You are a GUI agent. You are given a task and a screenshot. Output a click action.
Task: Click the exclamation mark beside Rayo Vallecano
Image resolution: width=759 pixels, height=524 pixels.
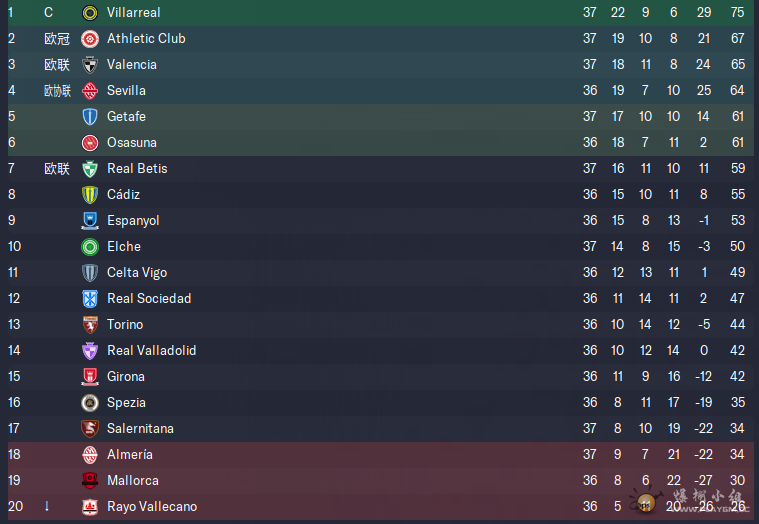pyautogui.click(x=46, y=507)
